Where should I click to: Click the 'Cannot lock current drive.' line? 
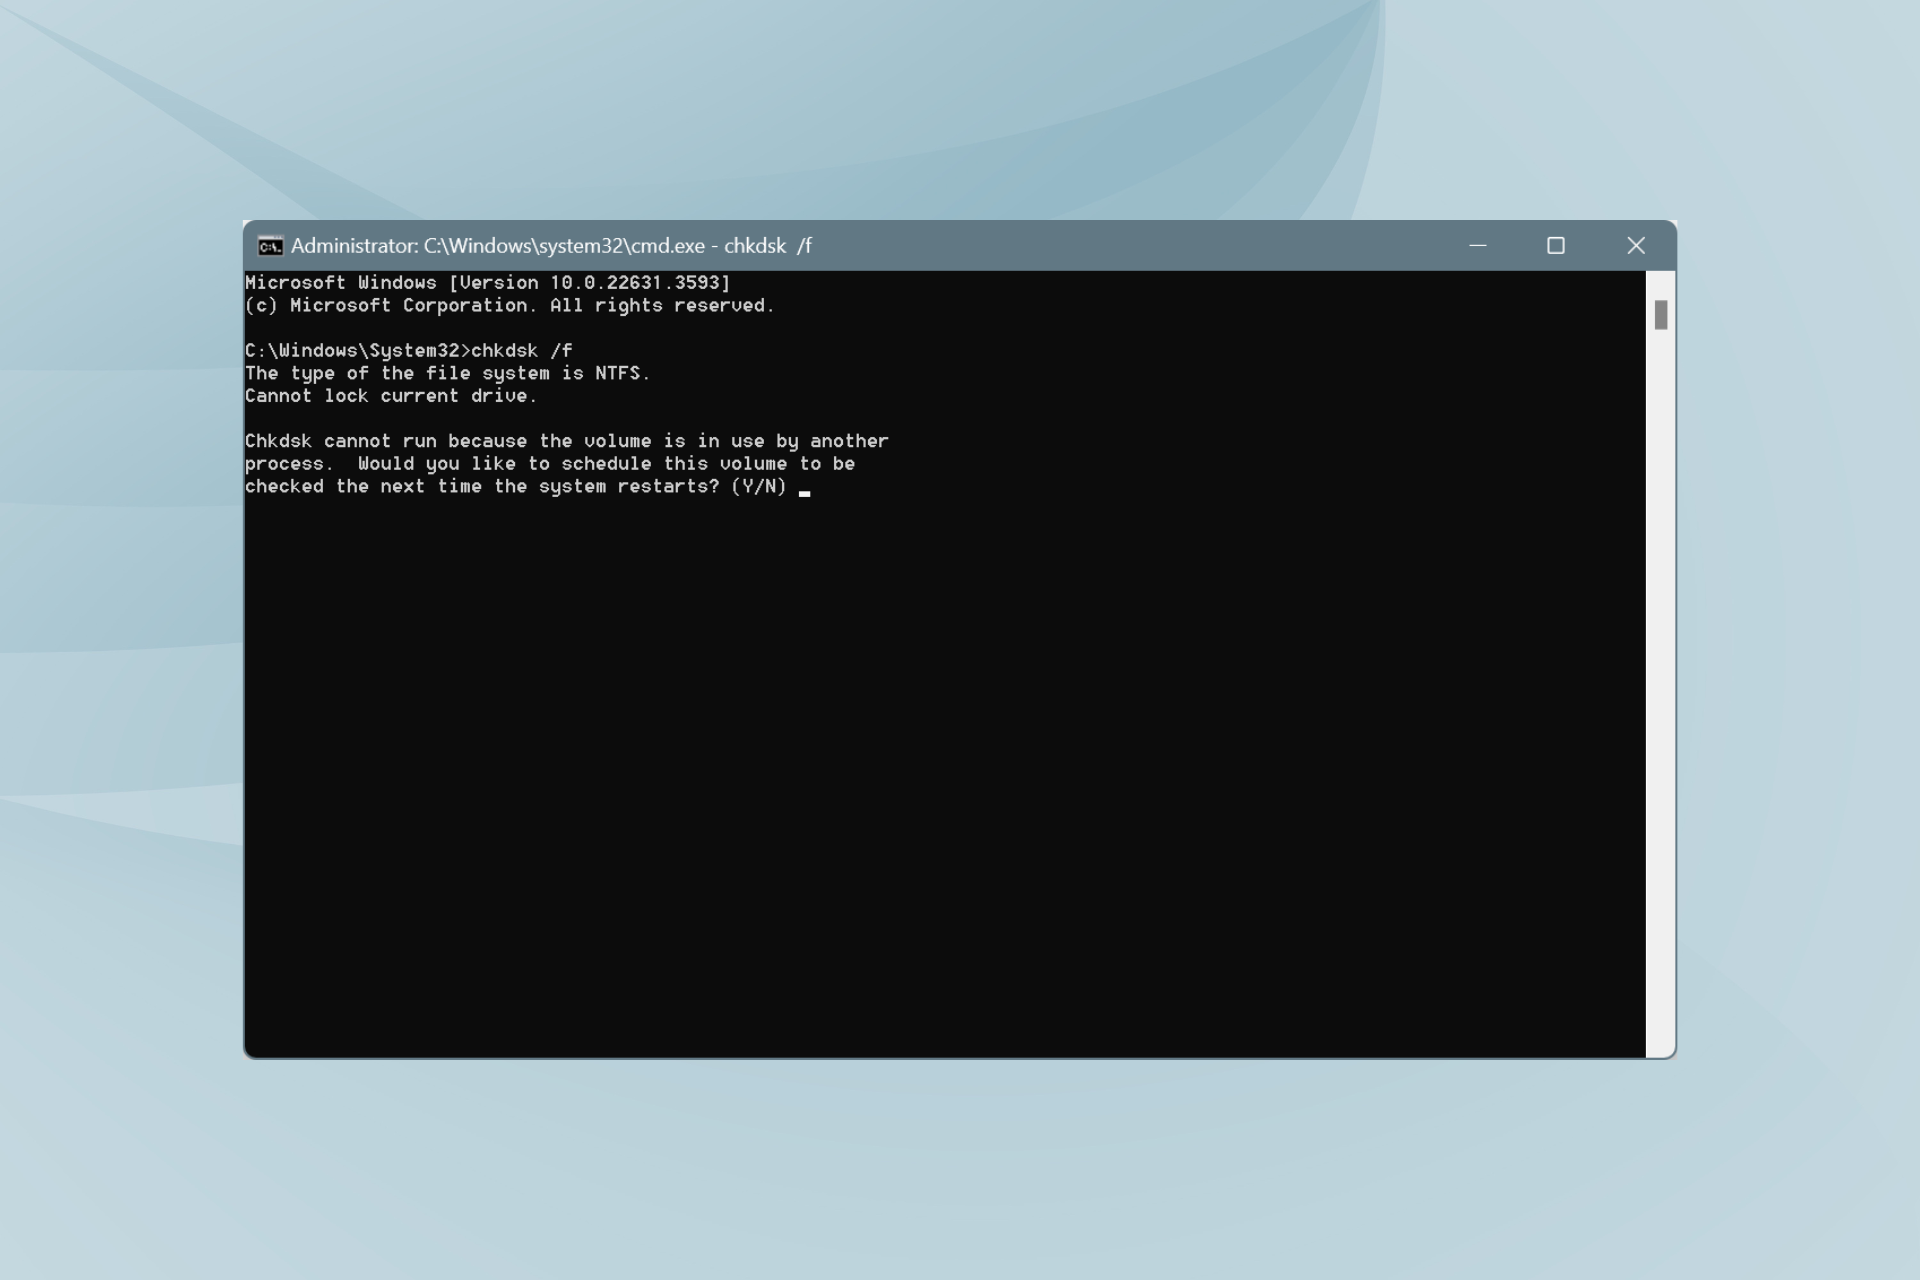click(391, 396)
